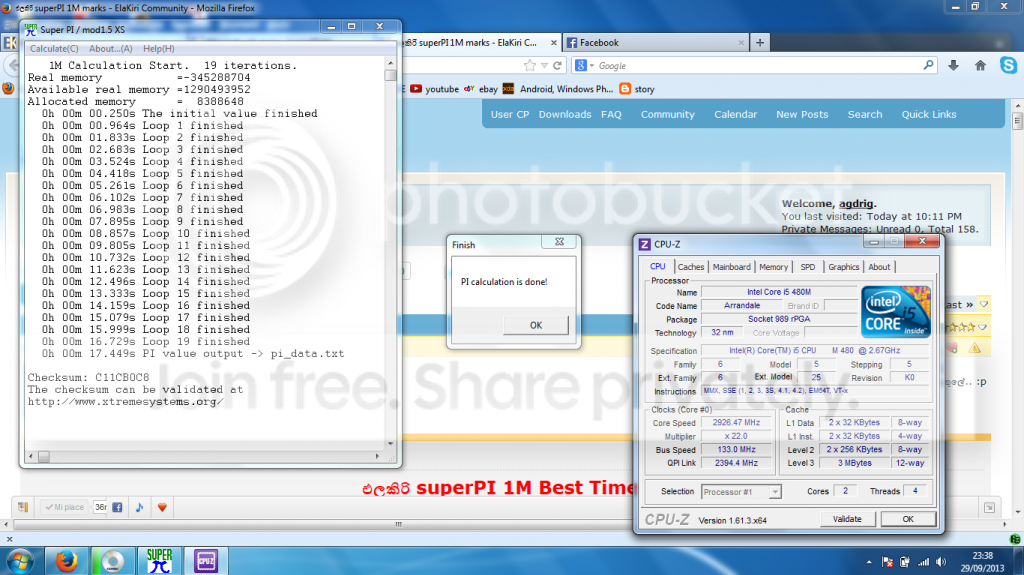Image resolution: width=1024 pixels, height=575 pixels.
Task: Click the Action Center flag tray icon
Action: (x=887, y=562)
